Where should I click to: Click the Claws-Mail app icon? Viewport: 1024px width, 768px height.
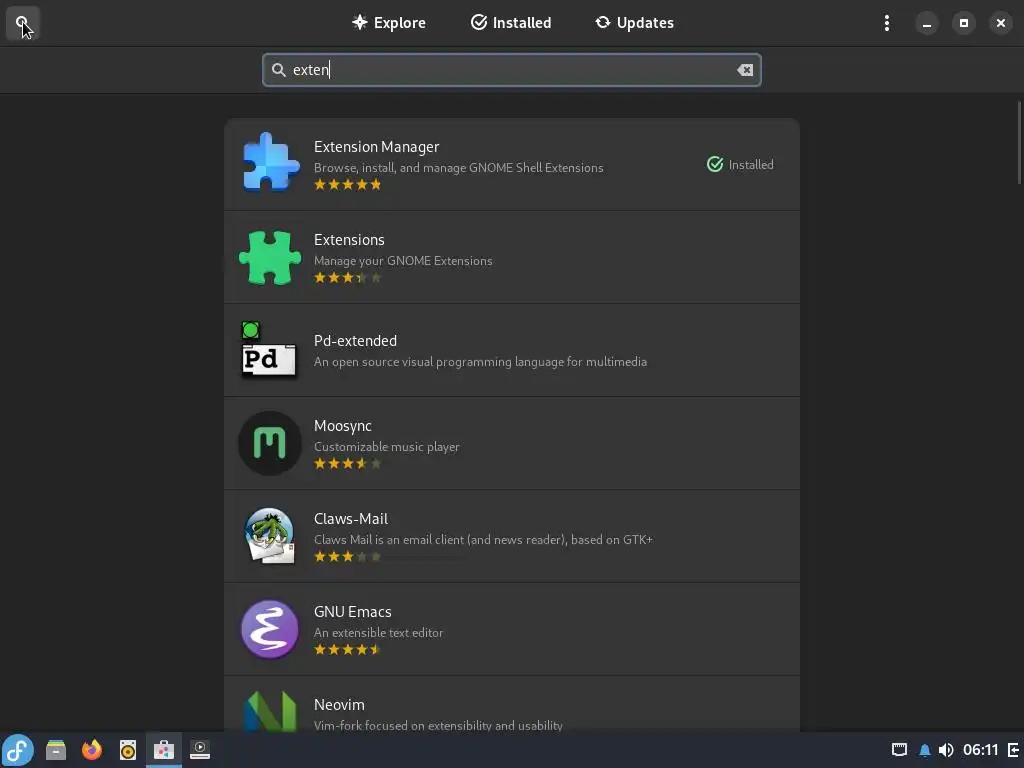[x=270, y=536]
